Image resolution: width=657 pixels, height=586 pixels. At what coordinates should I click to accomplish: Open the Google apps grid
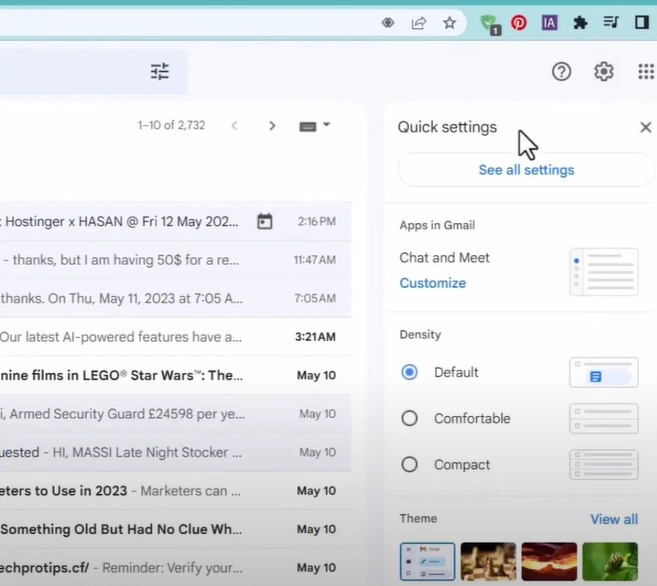click(646, 72)
